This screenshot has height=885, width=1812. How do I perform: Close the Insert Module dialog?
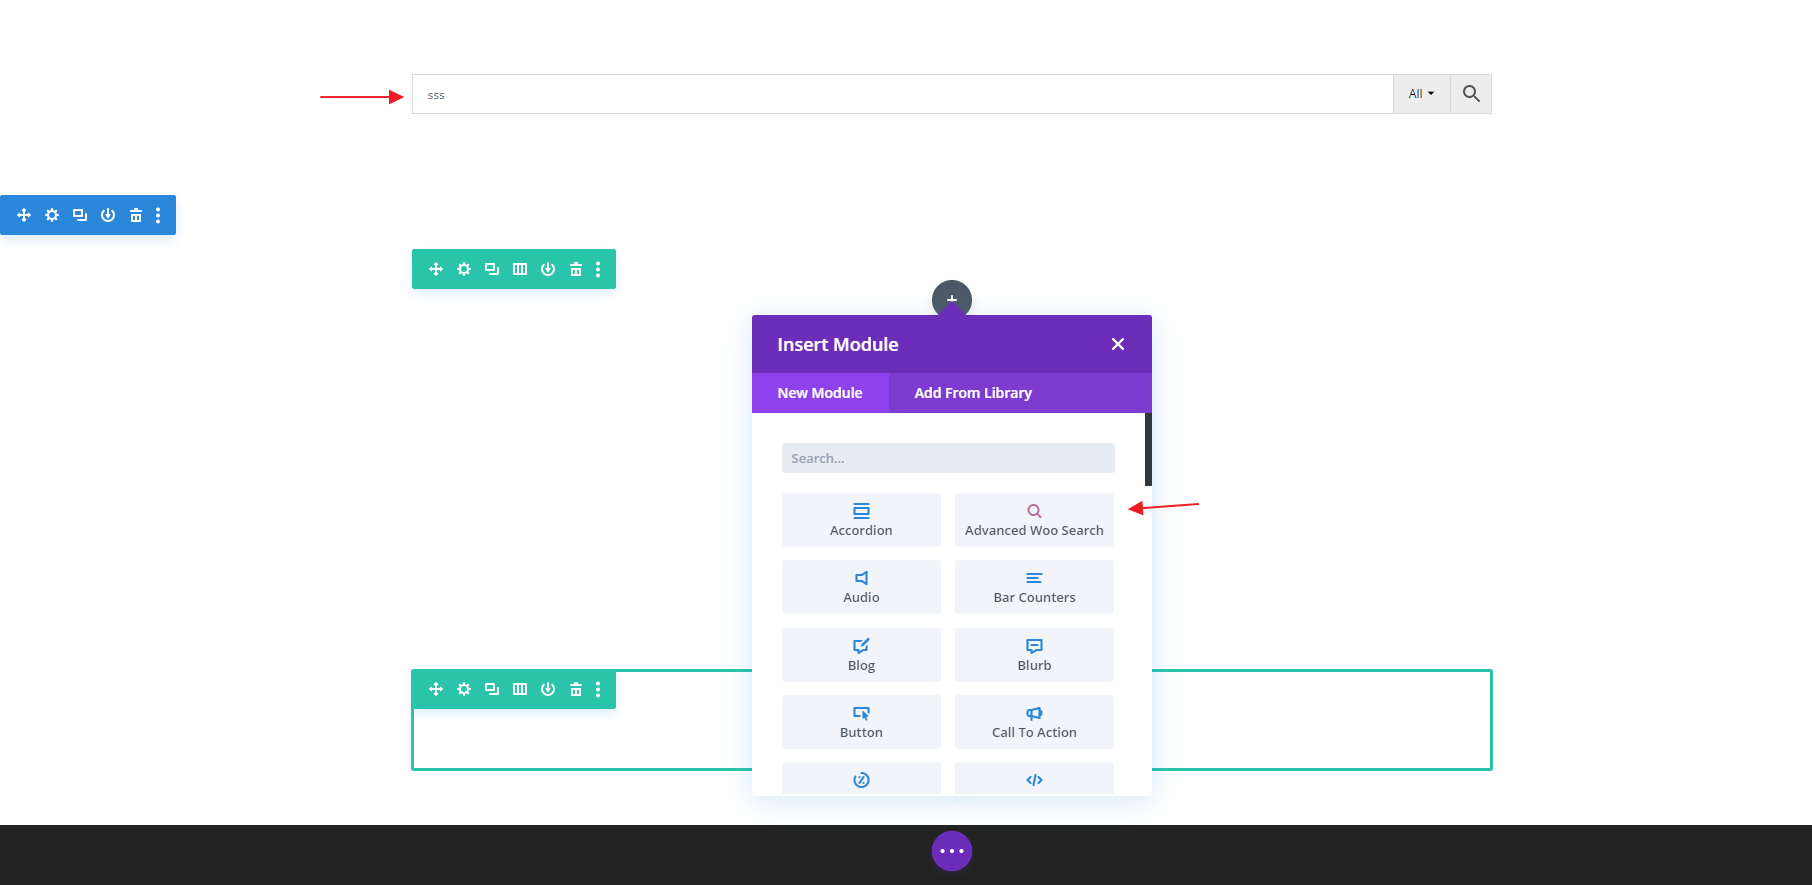tap(1118, 344)
